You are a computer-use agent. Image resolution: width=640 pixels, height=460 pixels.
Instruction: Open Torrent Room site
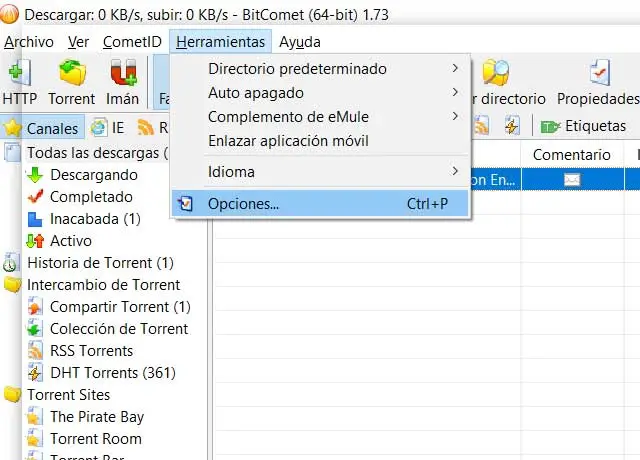coord(96,439)
